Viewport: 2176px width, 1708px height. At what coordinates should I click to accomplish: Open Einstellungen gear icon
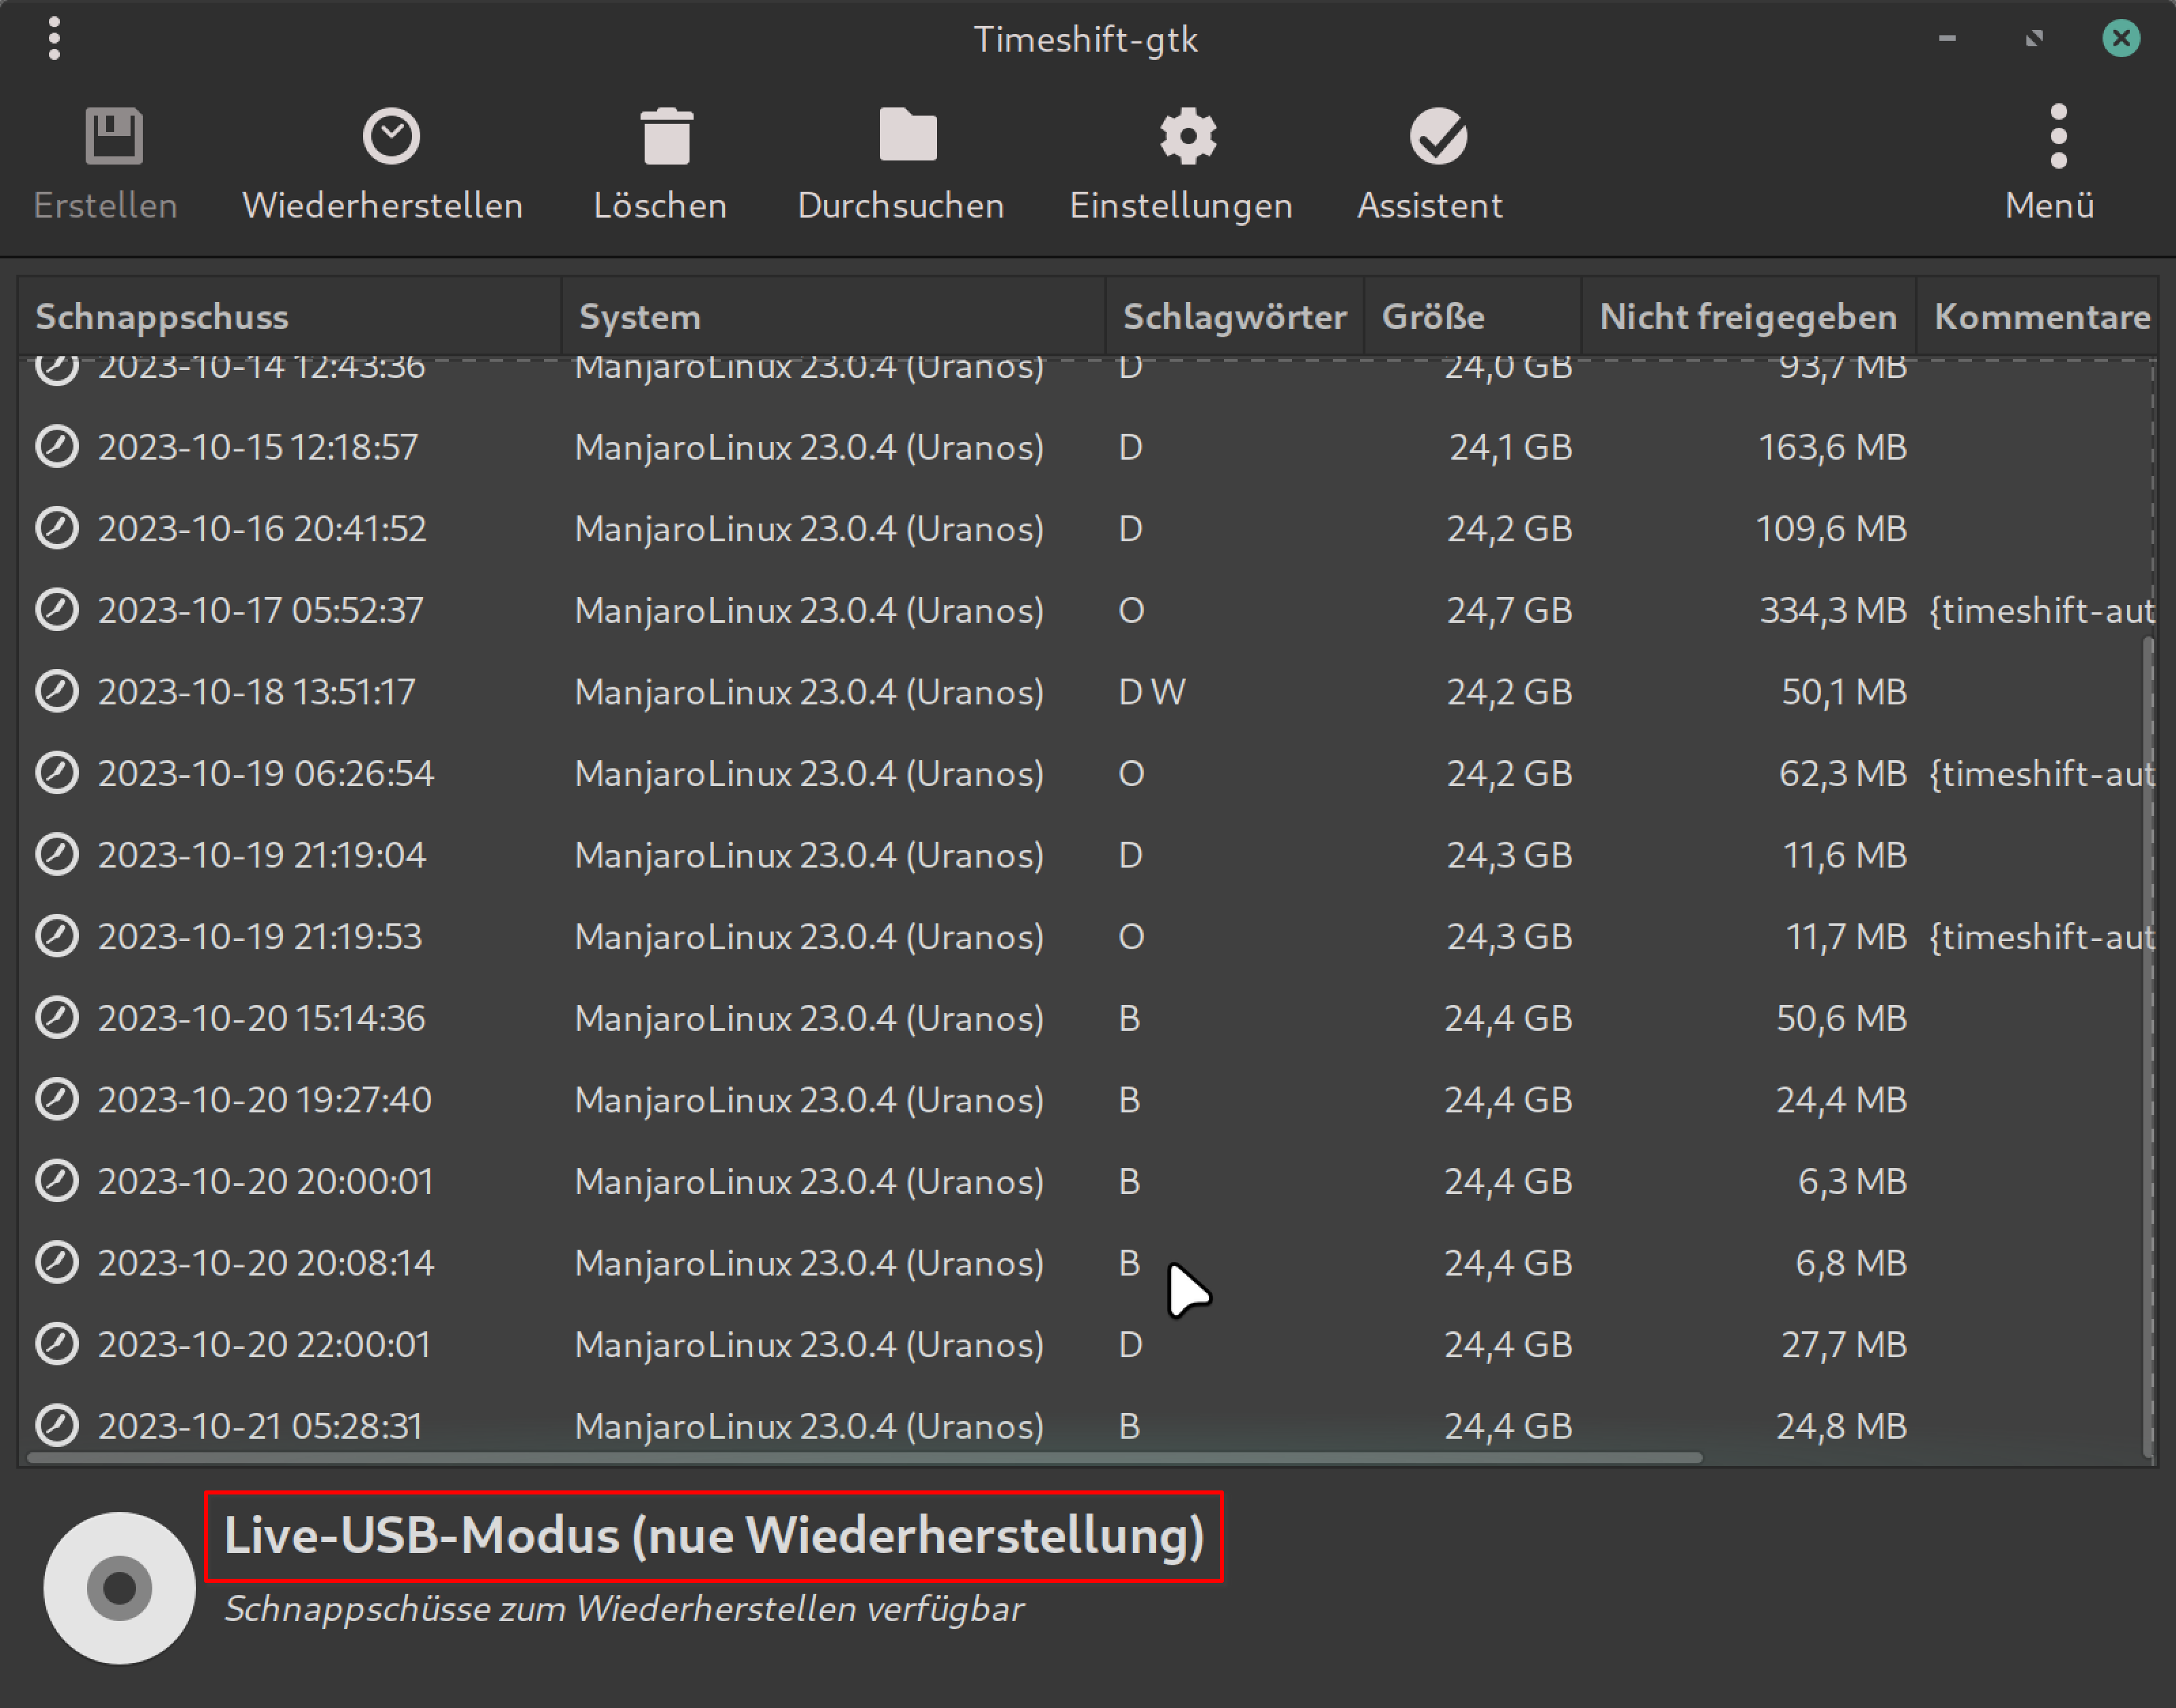click(1187, 136)
